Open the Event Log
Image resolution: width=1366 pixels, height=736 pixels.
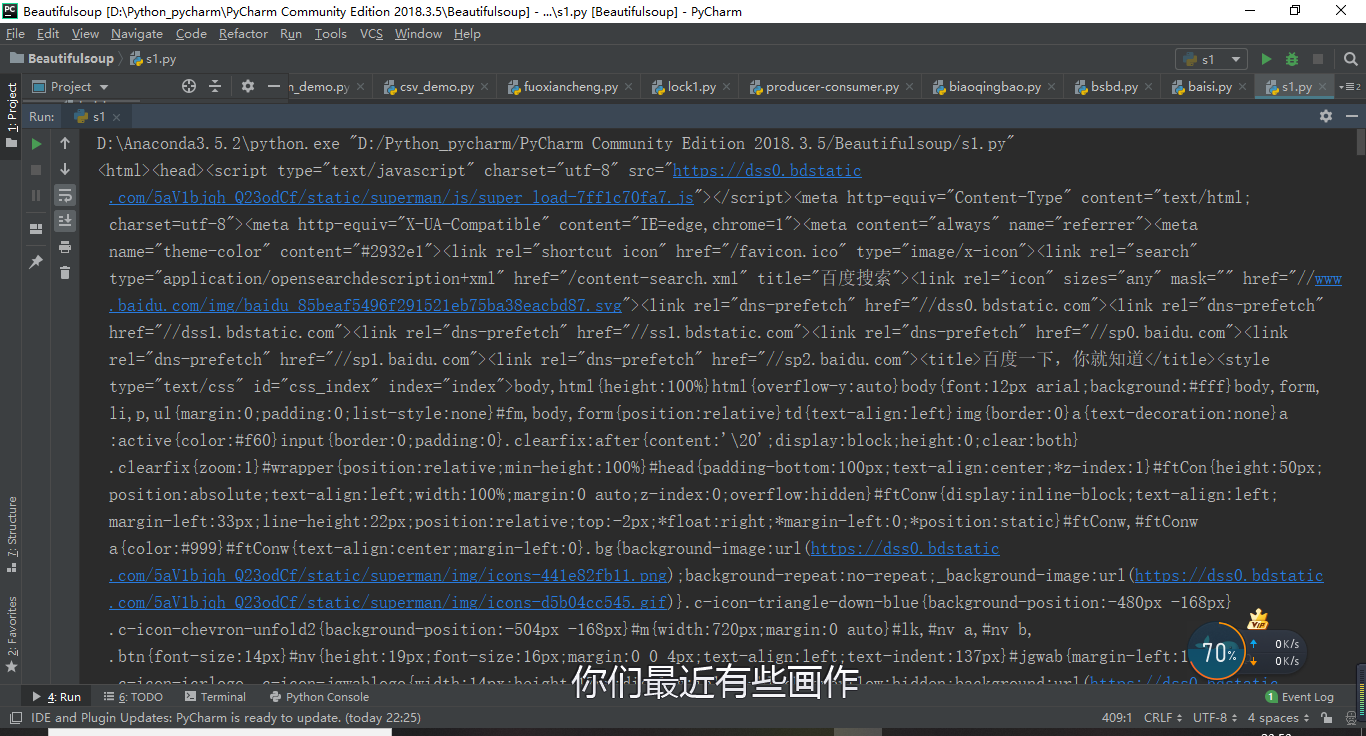pos(1299,697)
